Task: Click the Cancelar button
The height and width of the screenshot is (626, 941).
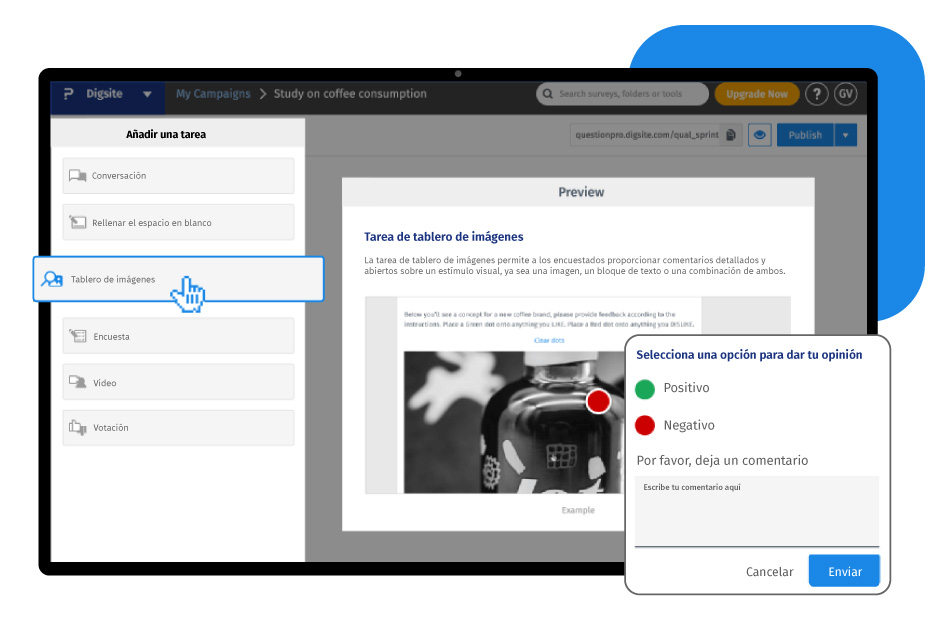Action: coord(769,572)
